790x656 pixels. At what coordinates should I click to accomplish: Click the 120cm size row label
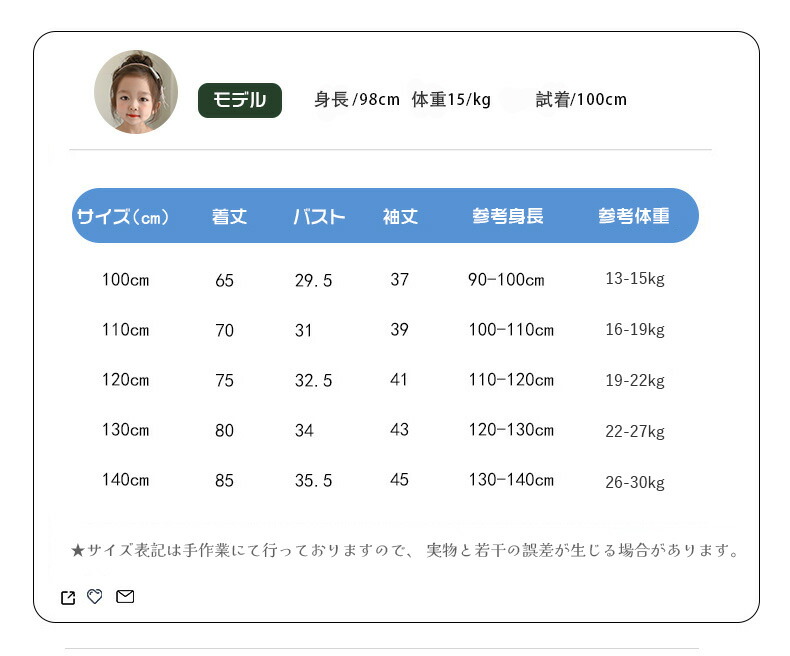pyautogui.click(x=125, y=380)
